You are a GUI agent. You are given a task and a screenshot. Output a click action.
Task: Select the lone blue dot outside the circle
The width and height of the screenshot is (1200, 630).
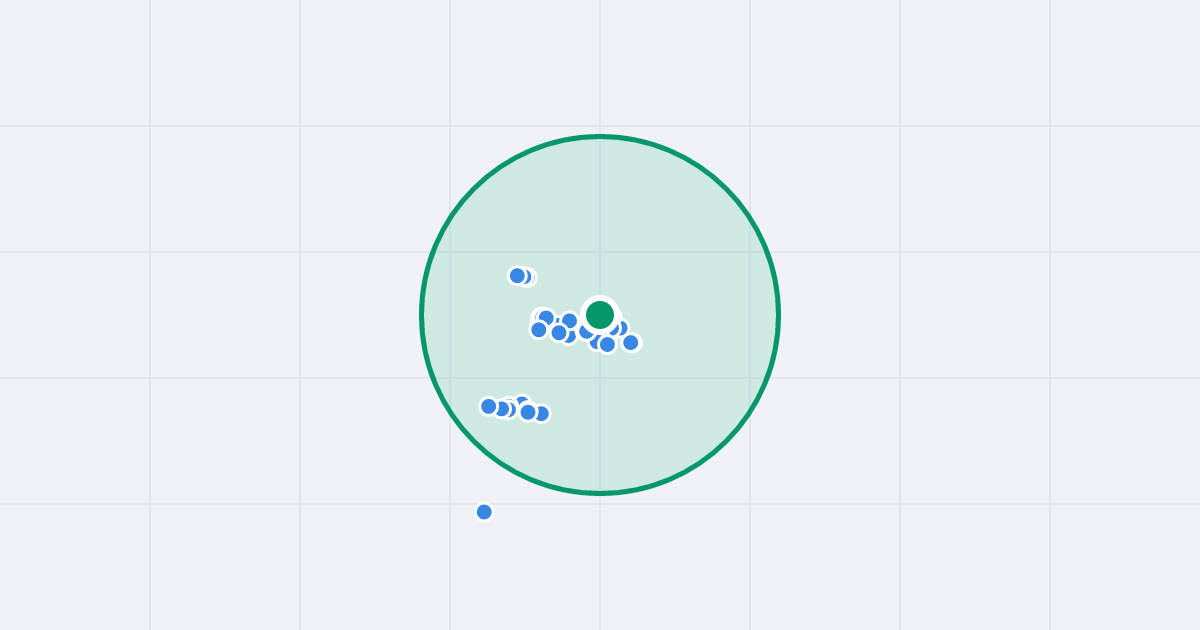(484, 512)
